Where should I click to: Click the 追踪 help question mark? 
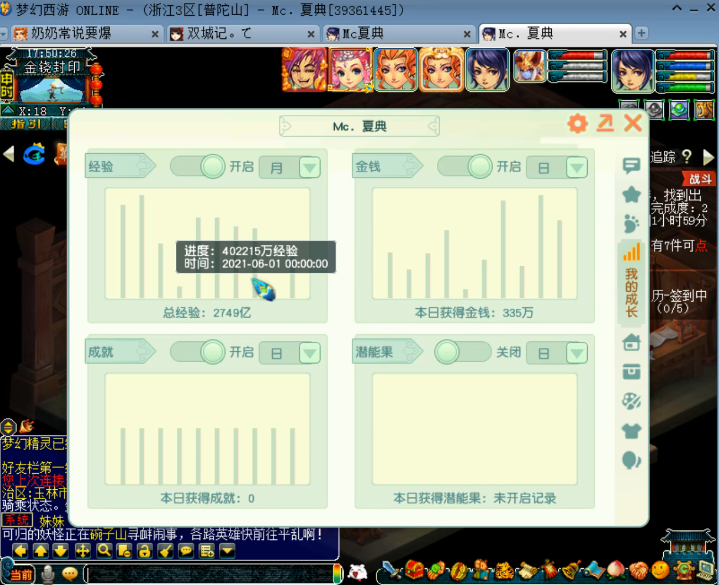[x=686, y=157]
